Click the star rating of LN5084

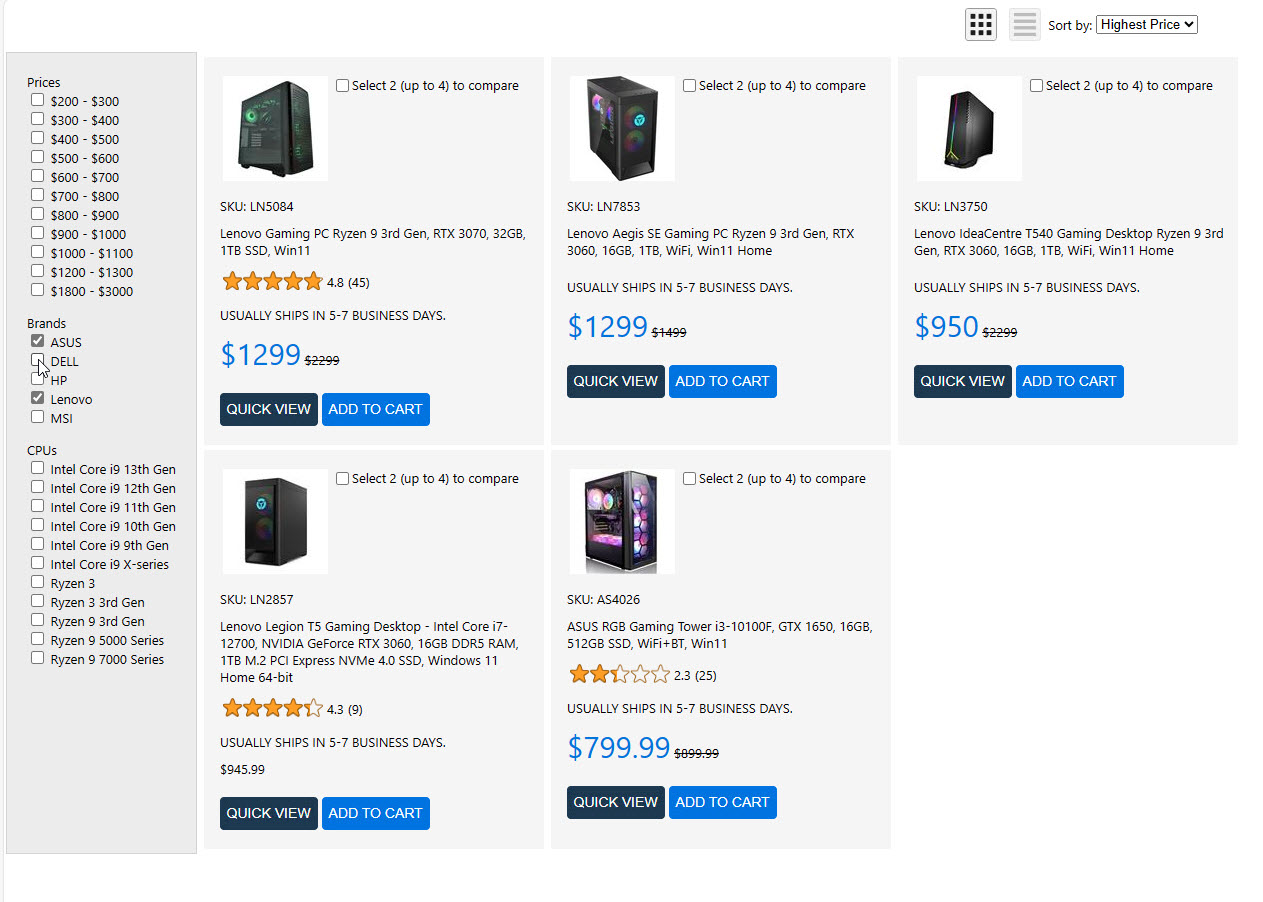(x=272, y=282)
